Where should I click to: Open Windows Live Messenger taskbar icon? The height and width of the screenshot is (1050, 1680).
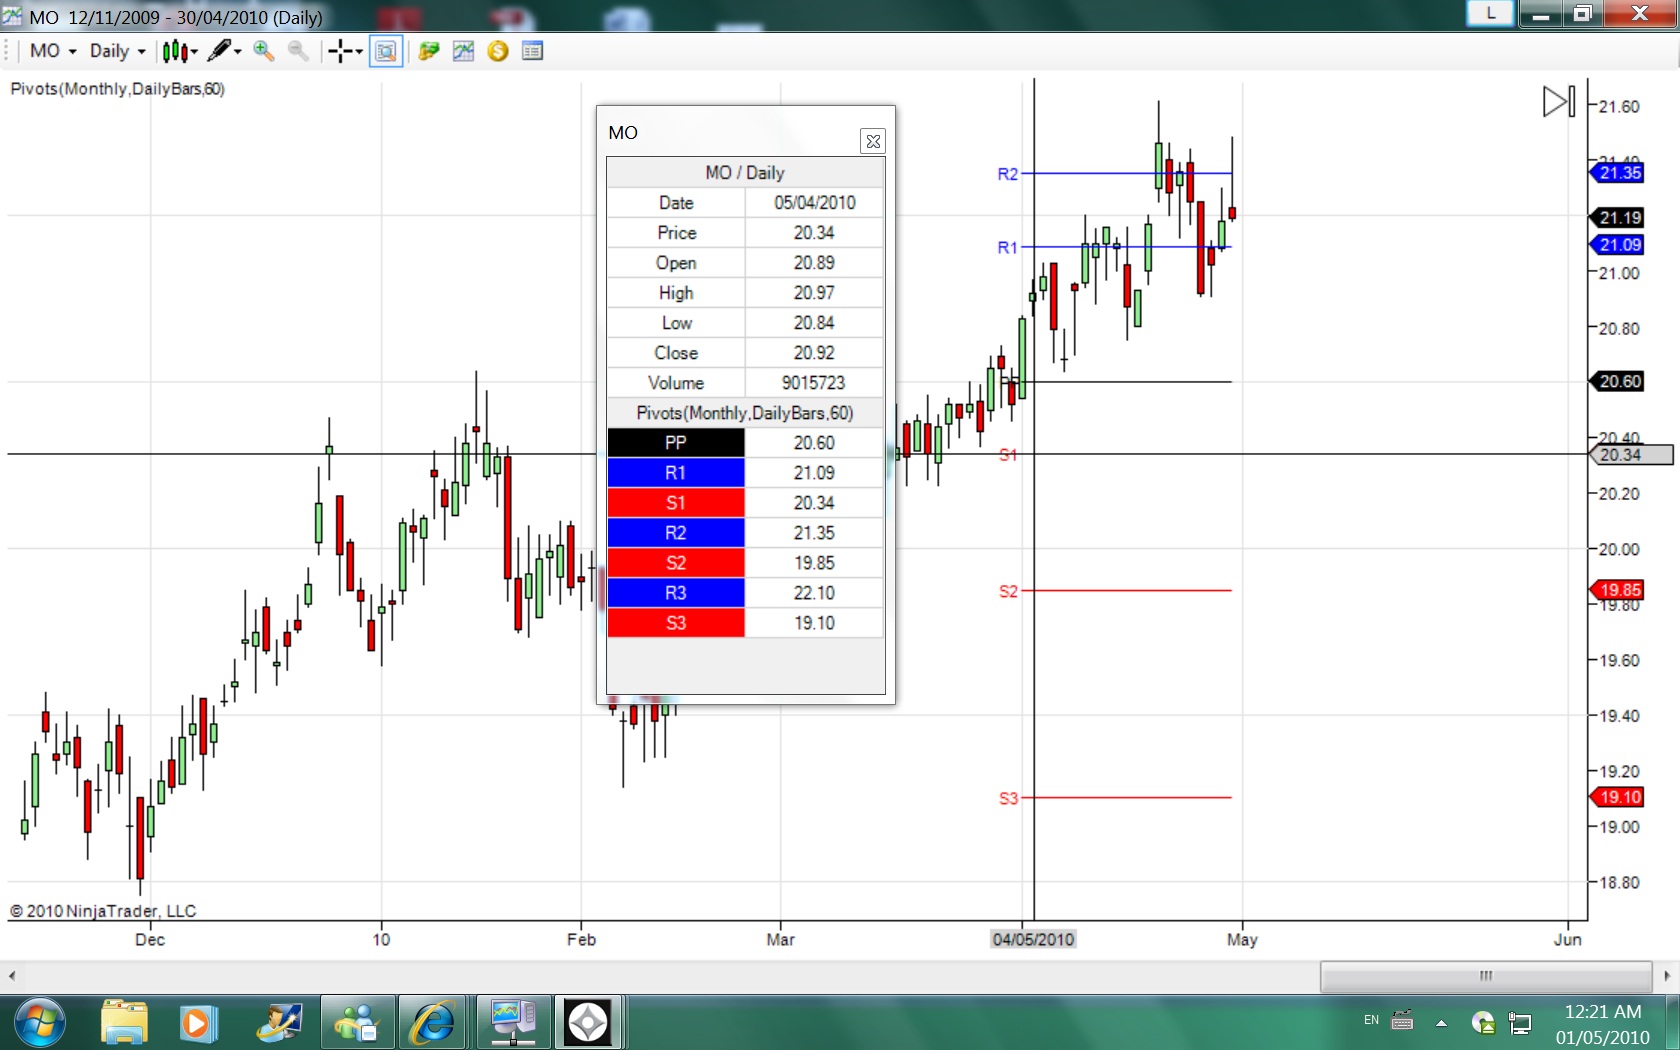point(358,1022)
